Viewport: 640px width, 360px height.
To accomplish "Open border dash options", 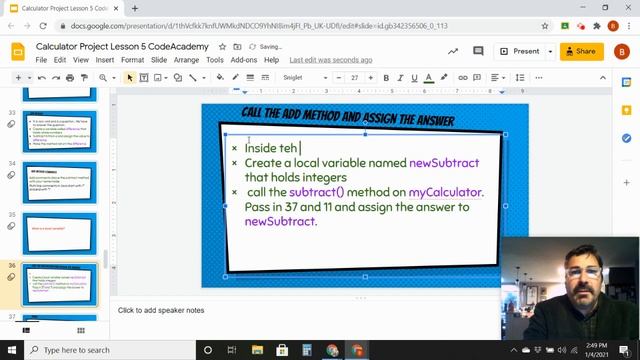I will coord(265,78).
